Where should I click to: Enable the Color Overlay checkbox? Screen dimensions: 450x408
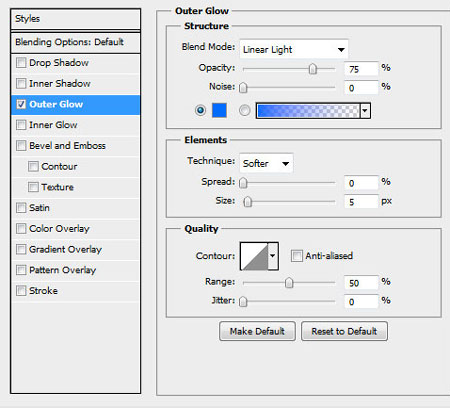(21, 229)
